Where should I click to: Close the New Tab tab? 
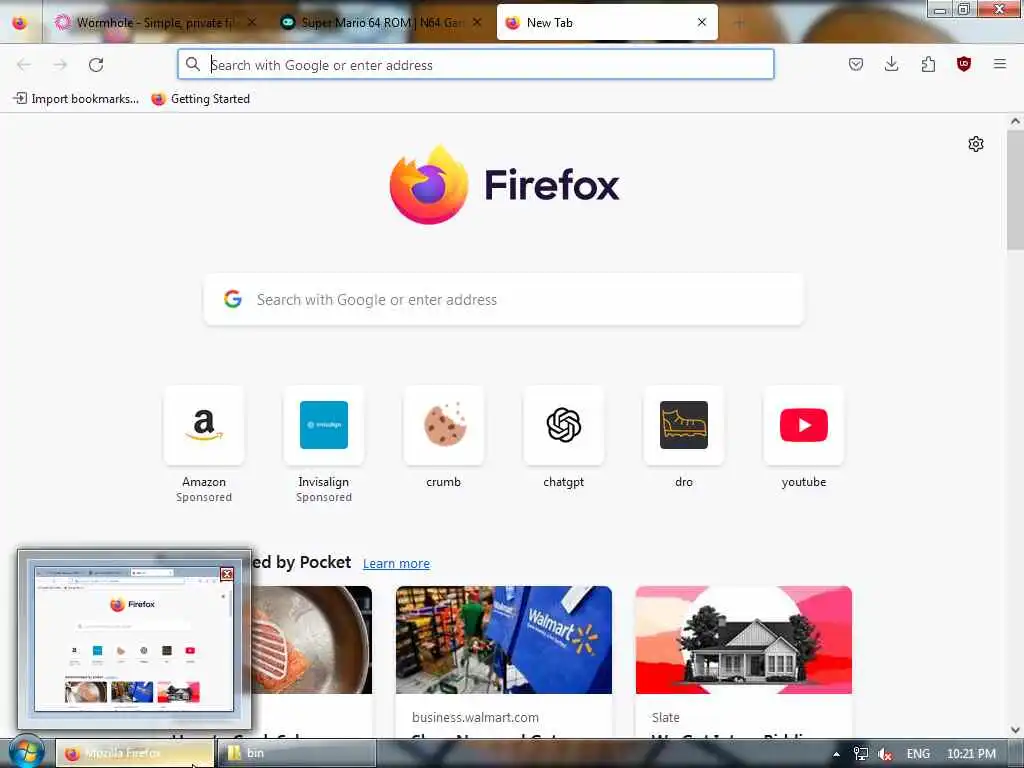pyautogui.click(x=701, y=22)
